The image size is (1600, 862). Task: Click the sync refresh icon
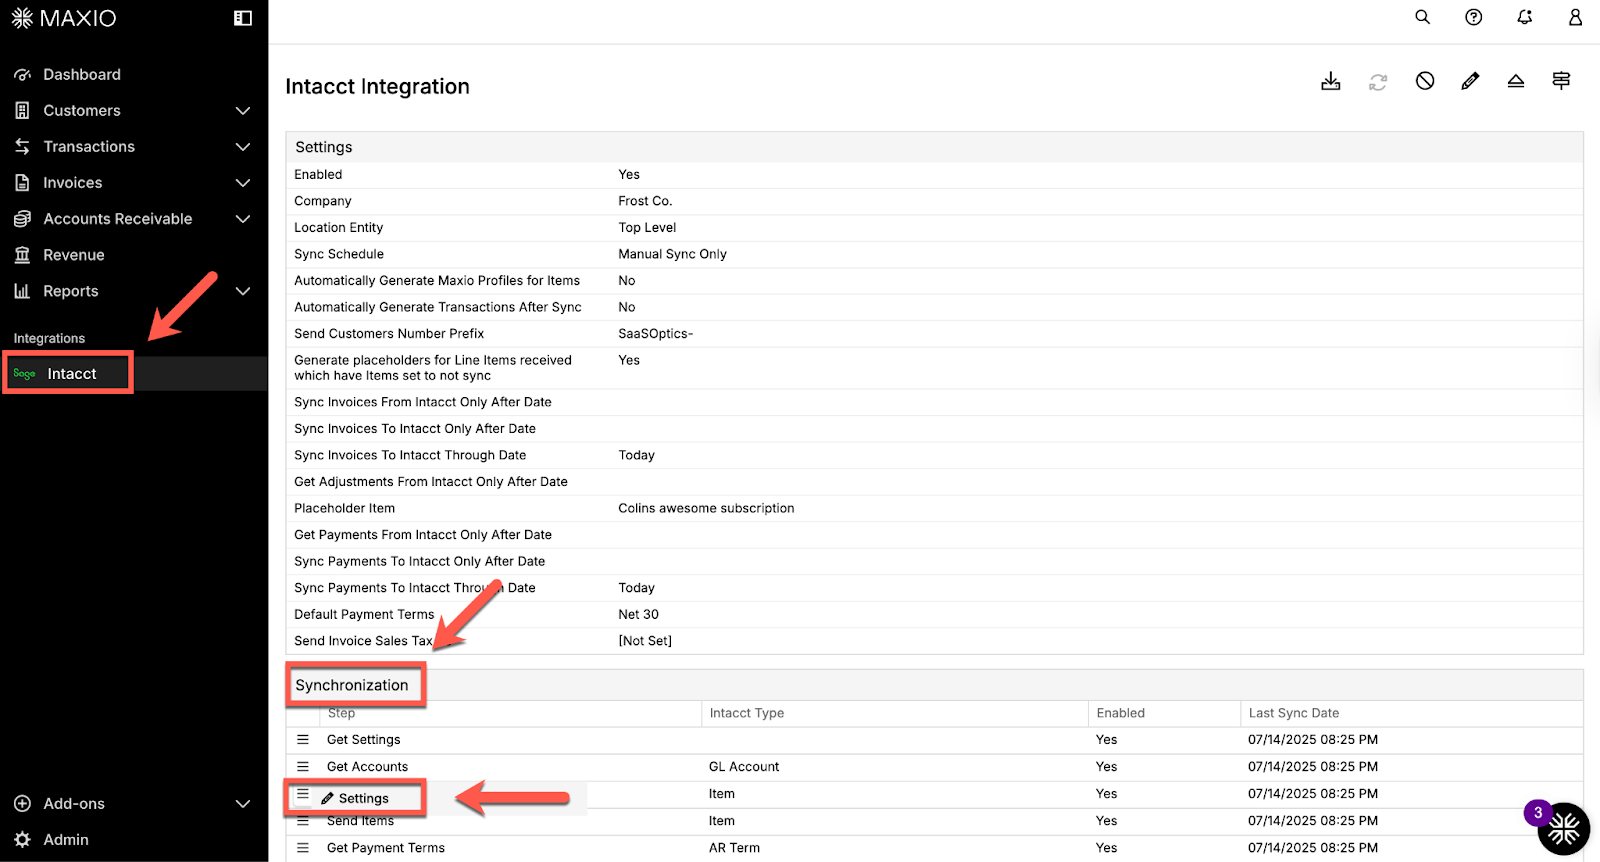point(1378,82)
